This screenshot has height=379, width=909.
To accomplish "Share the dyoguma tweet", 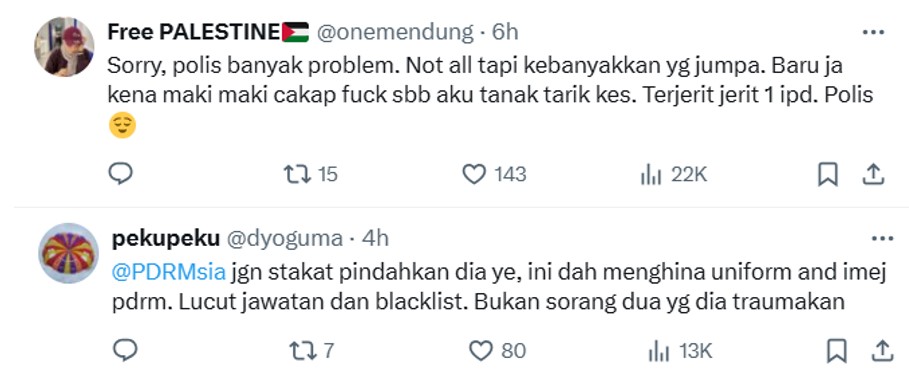I will tap(881, 350).
